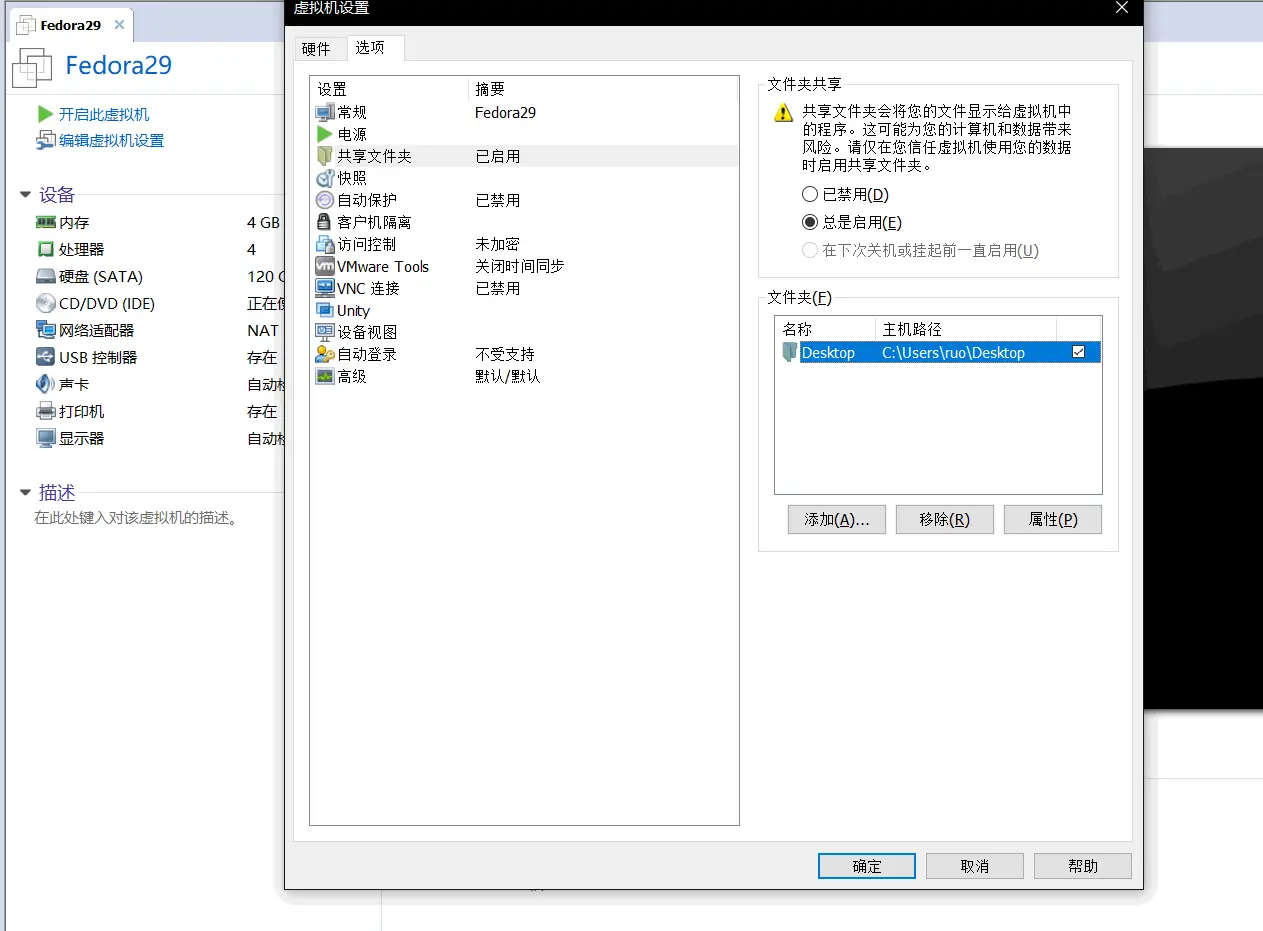The image size is (1263, 931).
Task: Select the 总是启用(E) radio button
Action: click(810, 222)
